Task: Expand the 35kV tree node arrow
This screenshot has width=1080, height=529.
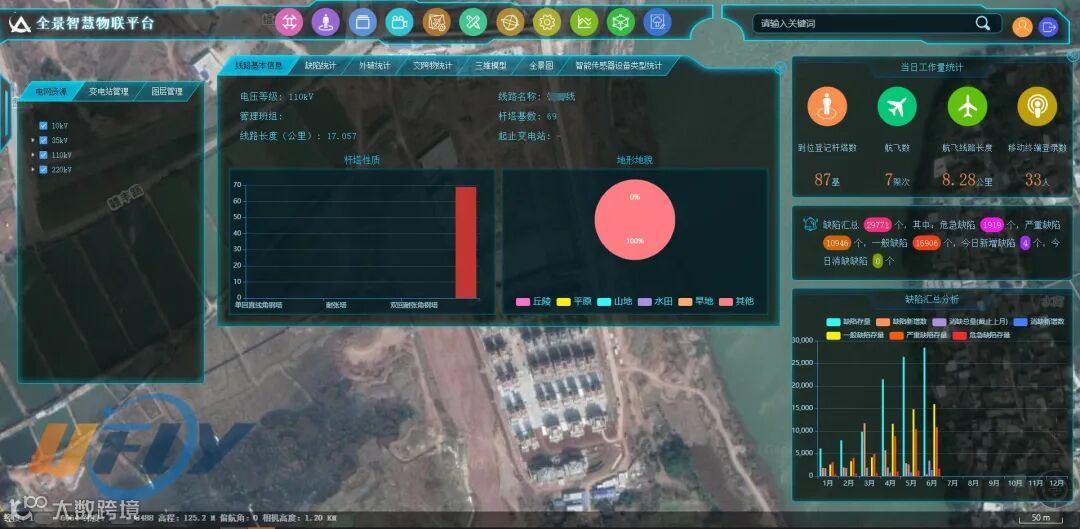Action: coord(32,141)
